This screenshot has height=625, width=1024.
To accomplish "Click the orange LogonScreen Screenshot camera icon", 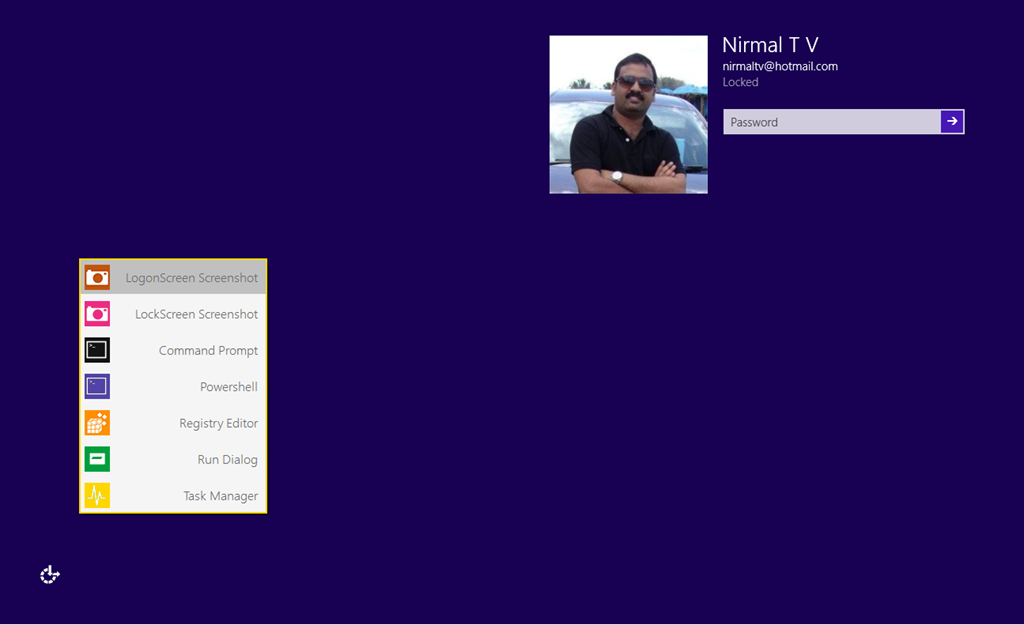I will [x=97, y=278].
